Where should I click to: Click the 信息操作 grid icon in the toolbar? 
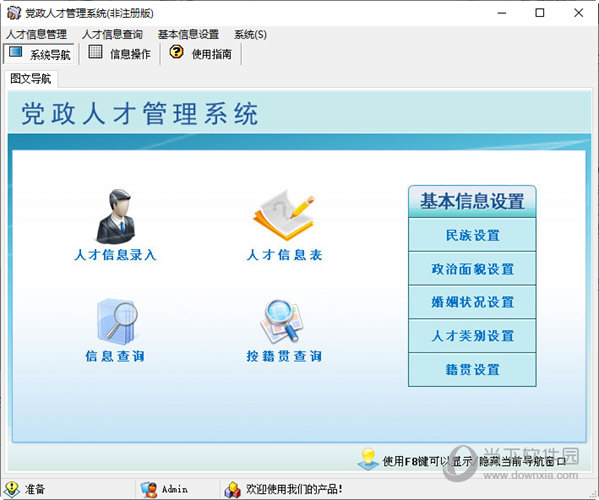pos(95,52)
